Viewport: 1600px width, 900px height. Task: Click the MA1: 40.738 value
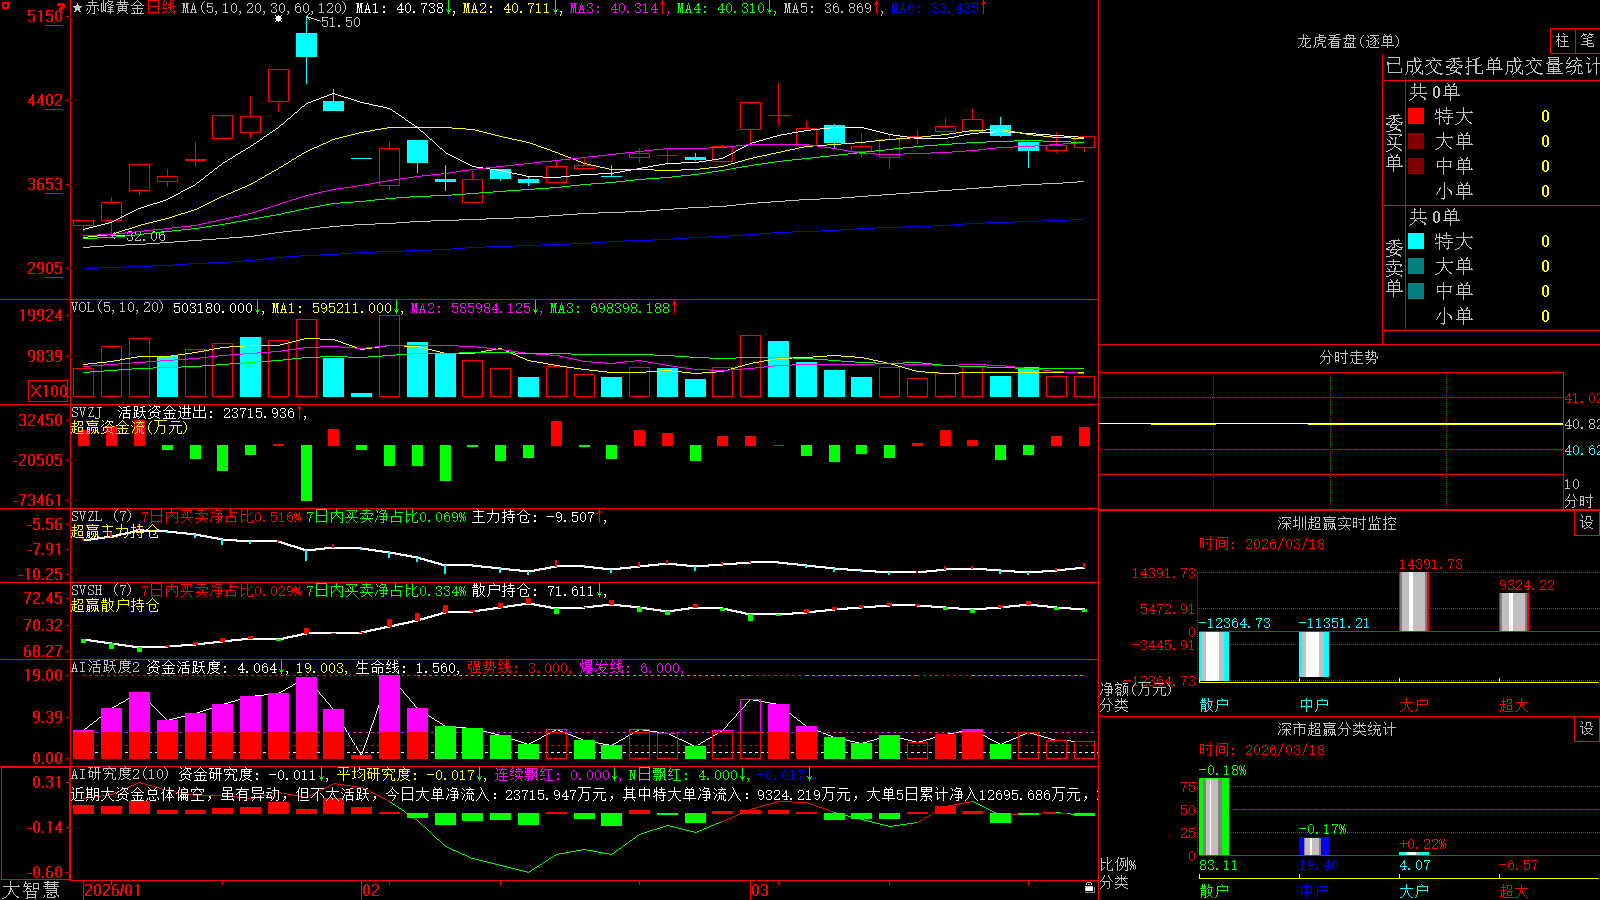pyautogui.click(x=404, y=8)
